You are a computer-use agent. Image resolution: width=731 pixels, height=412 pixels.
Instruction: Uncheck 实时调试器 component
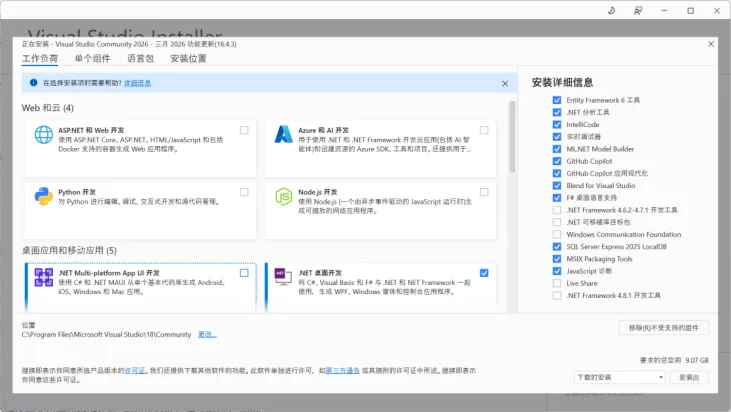point(557,137)
